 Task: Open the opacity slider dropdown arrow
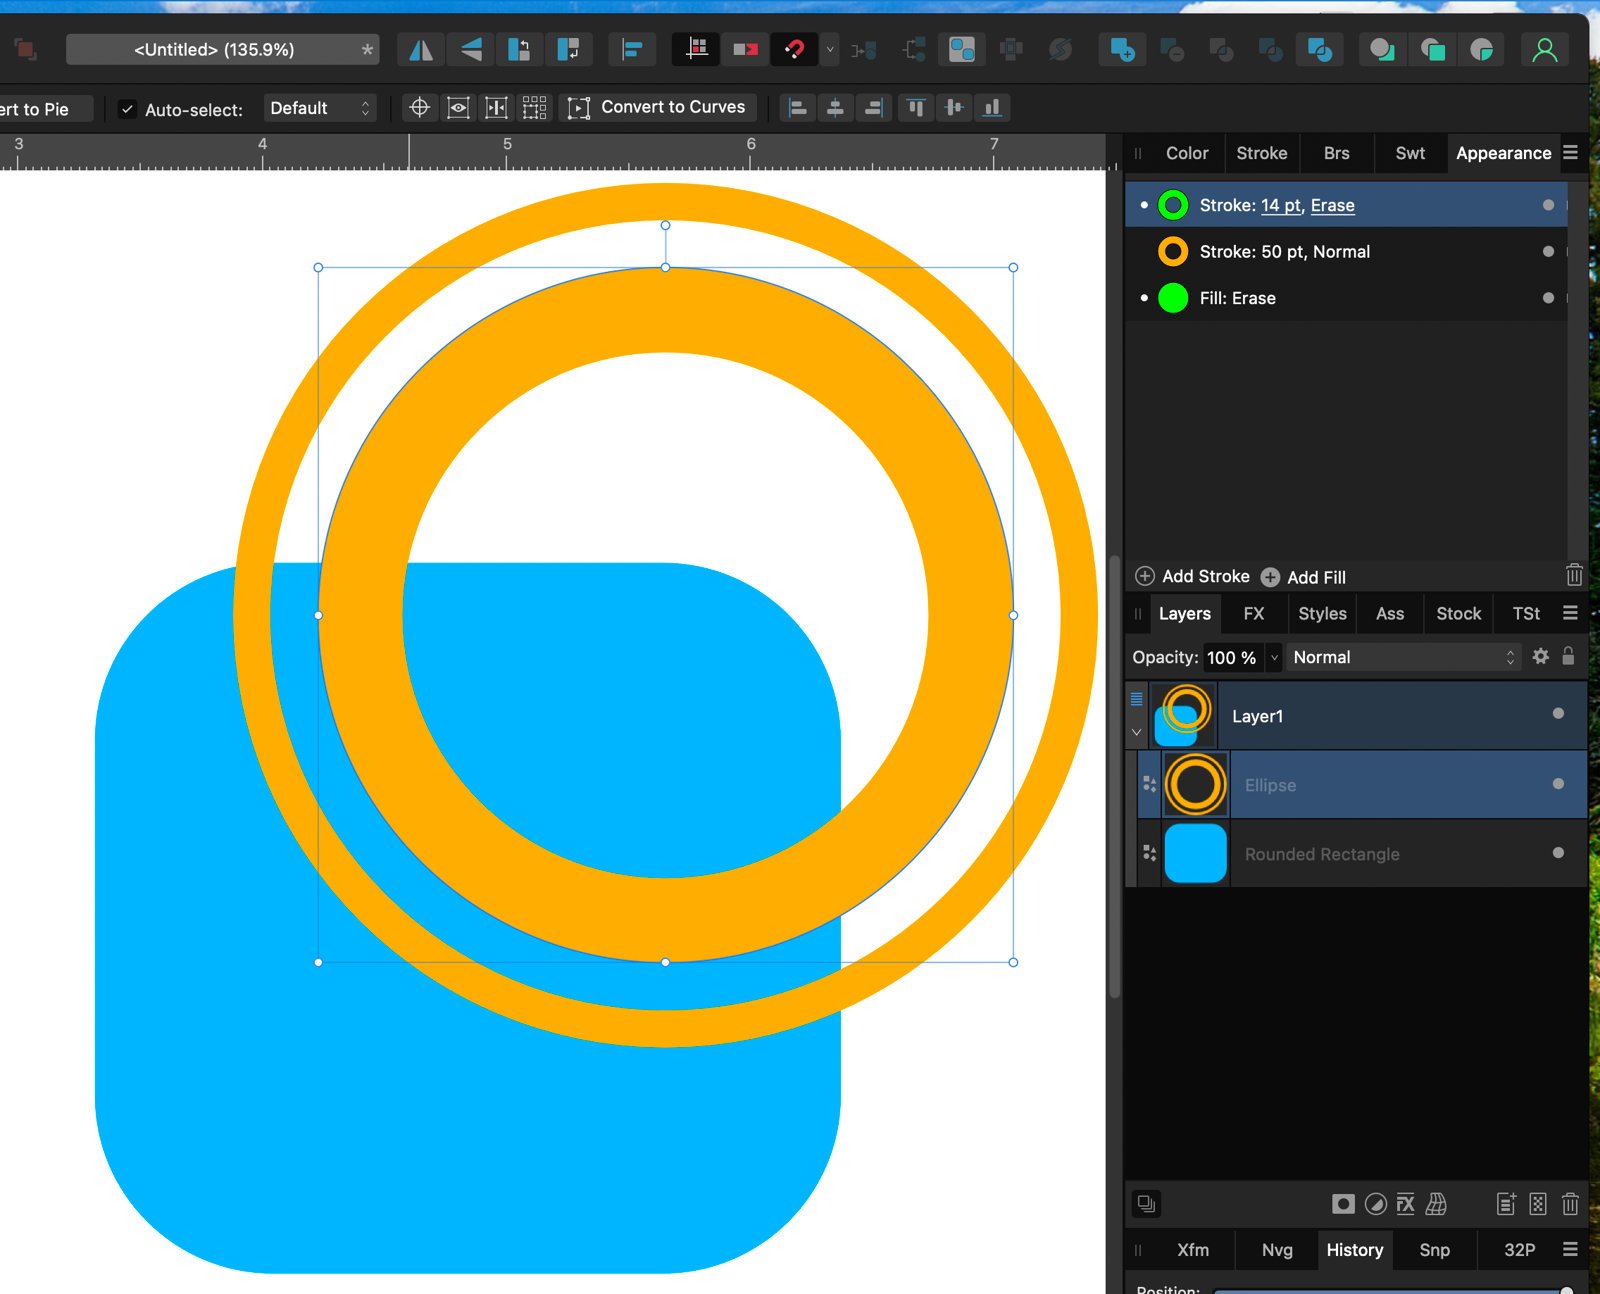[1274, 657]
